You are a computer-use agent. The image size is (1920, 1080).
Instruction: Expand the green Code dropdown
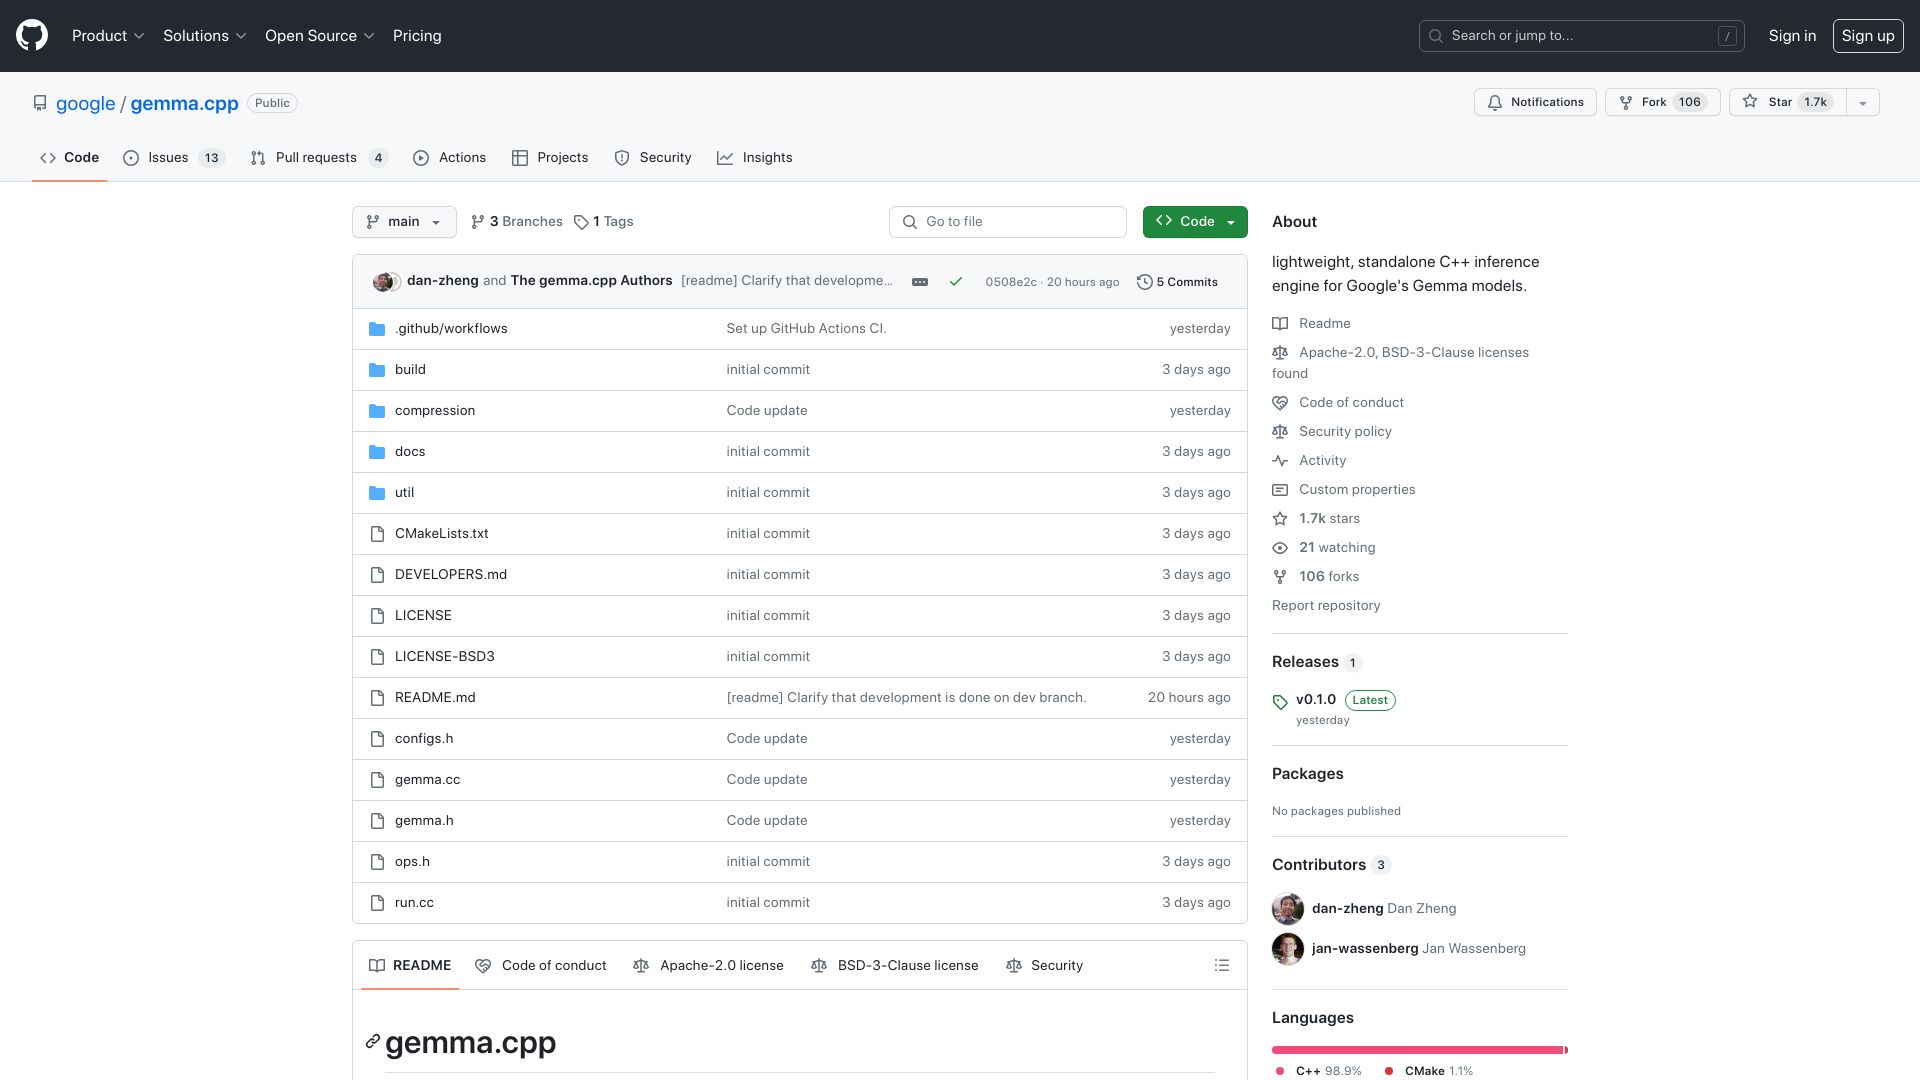[x=1195, y=222]
